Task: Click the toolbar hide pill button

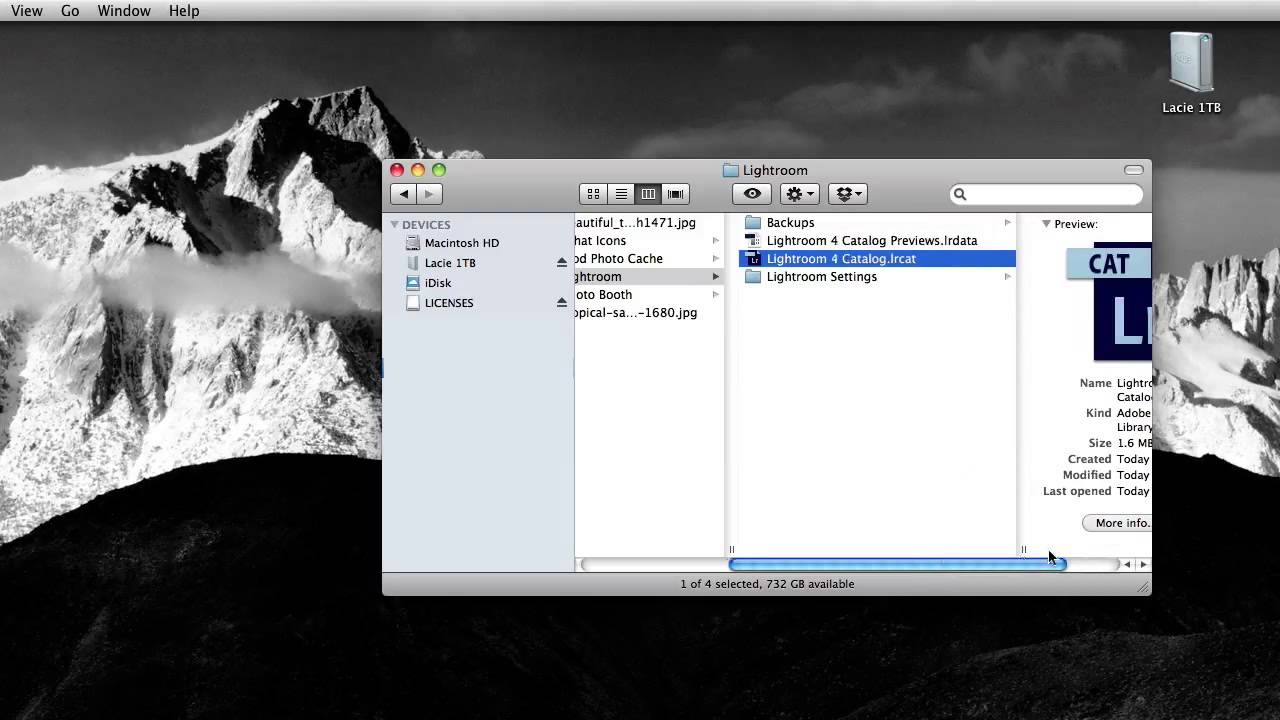Action: [x=1133, y=170]
